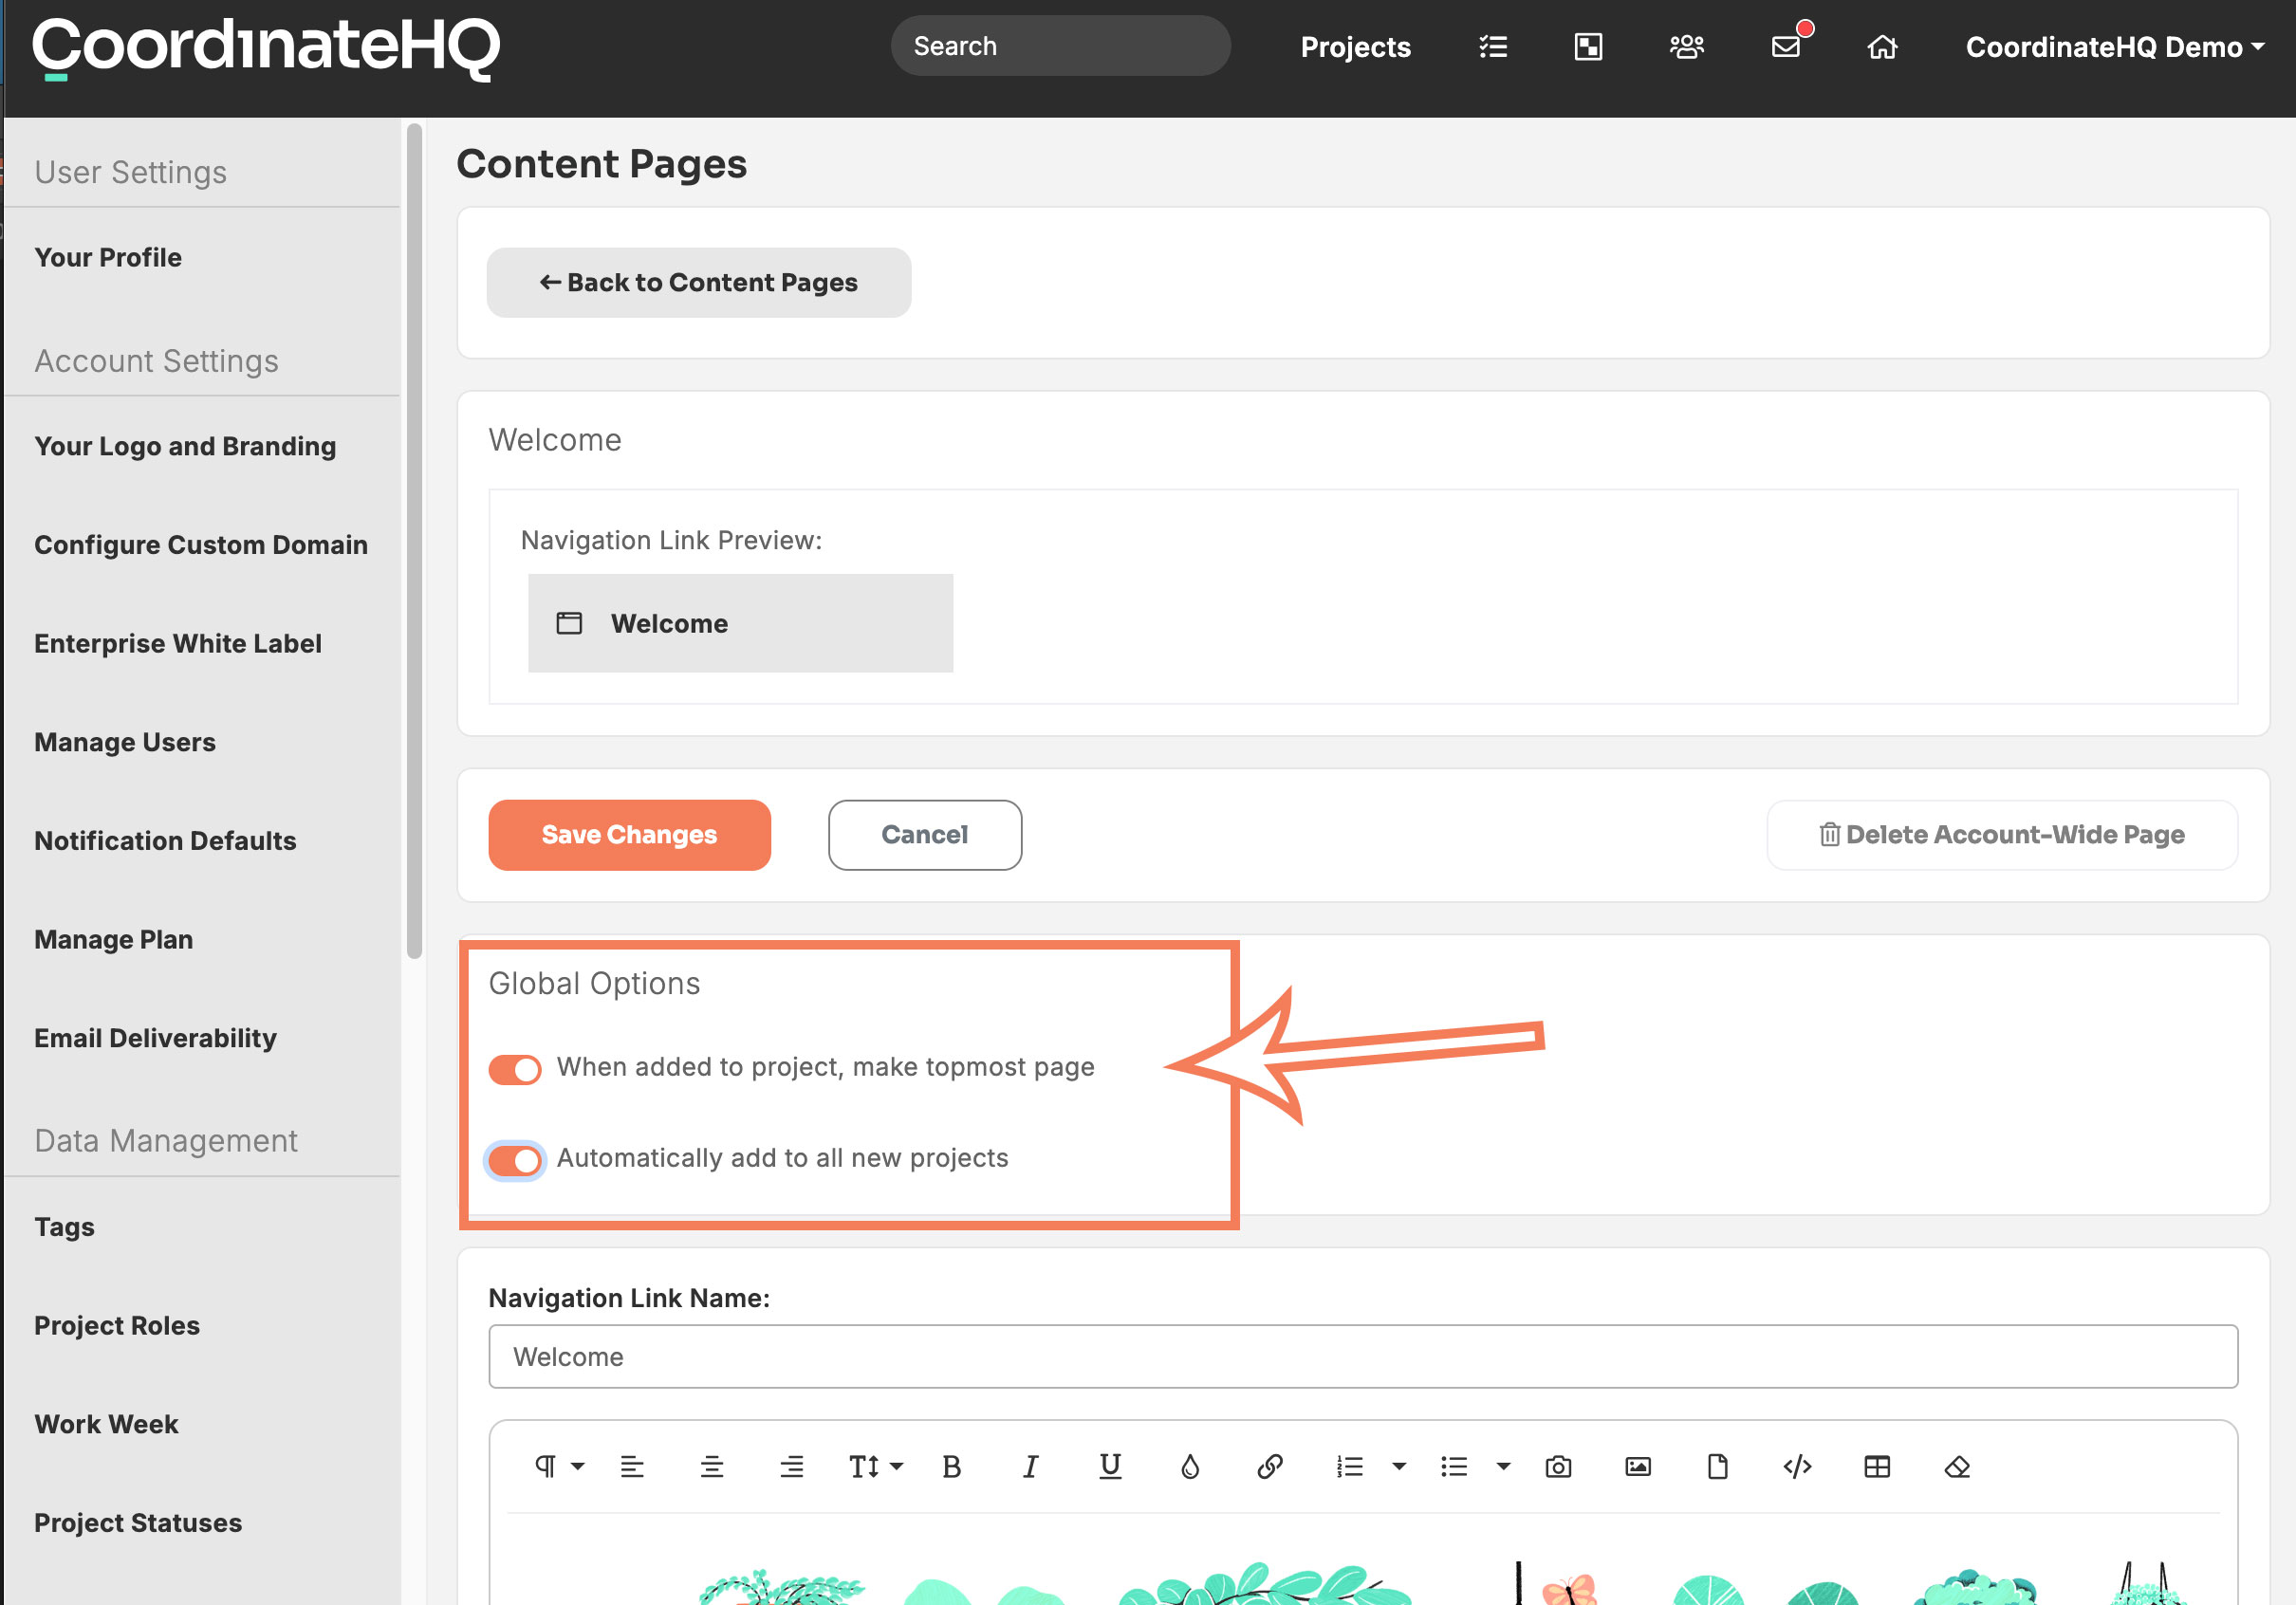Screen dimensions: 2296x1605
Task: Insert an image using the picture icon
Action: pos(1638,1466)
